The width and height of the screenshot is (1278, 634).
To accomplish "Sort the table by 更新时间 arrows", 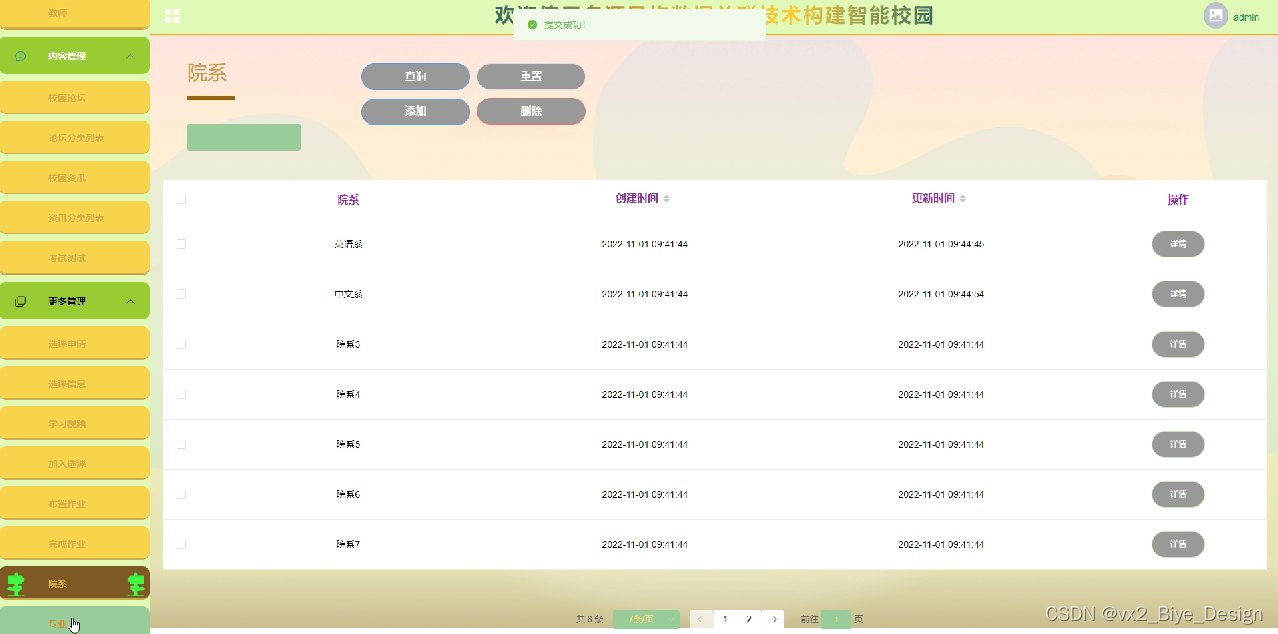I will point(963,199).
